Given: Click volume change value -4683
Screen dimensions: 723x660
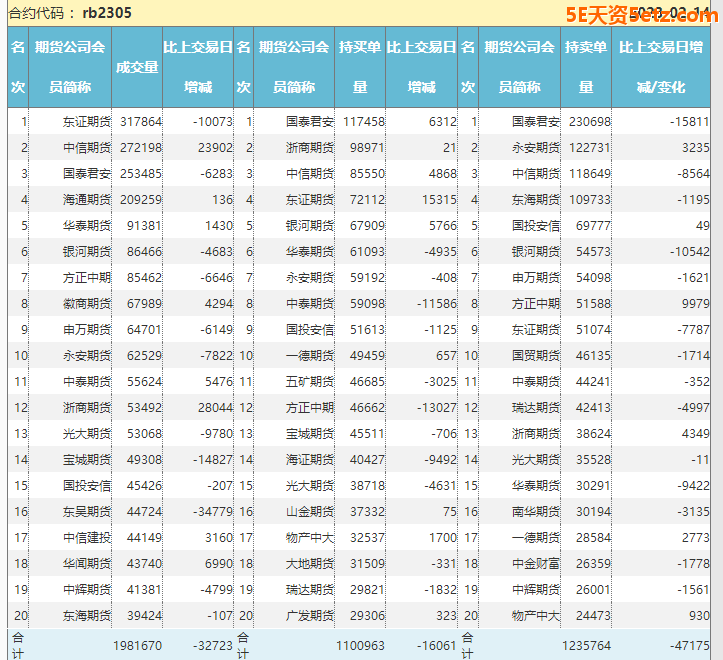Looking at the screenshot, I should click(217, 252).
